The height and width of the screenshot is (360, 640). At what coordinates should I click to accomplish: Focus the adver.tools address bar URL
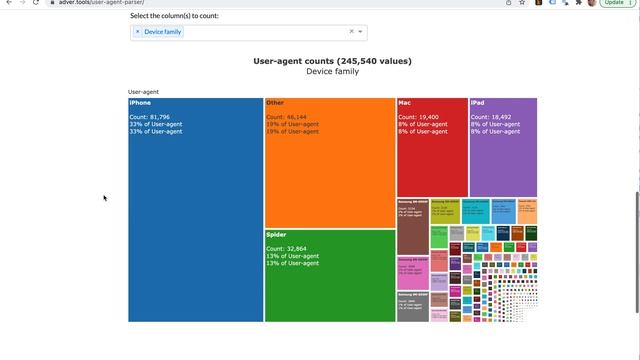tap(101, 2)
